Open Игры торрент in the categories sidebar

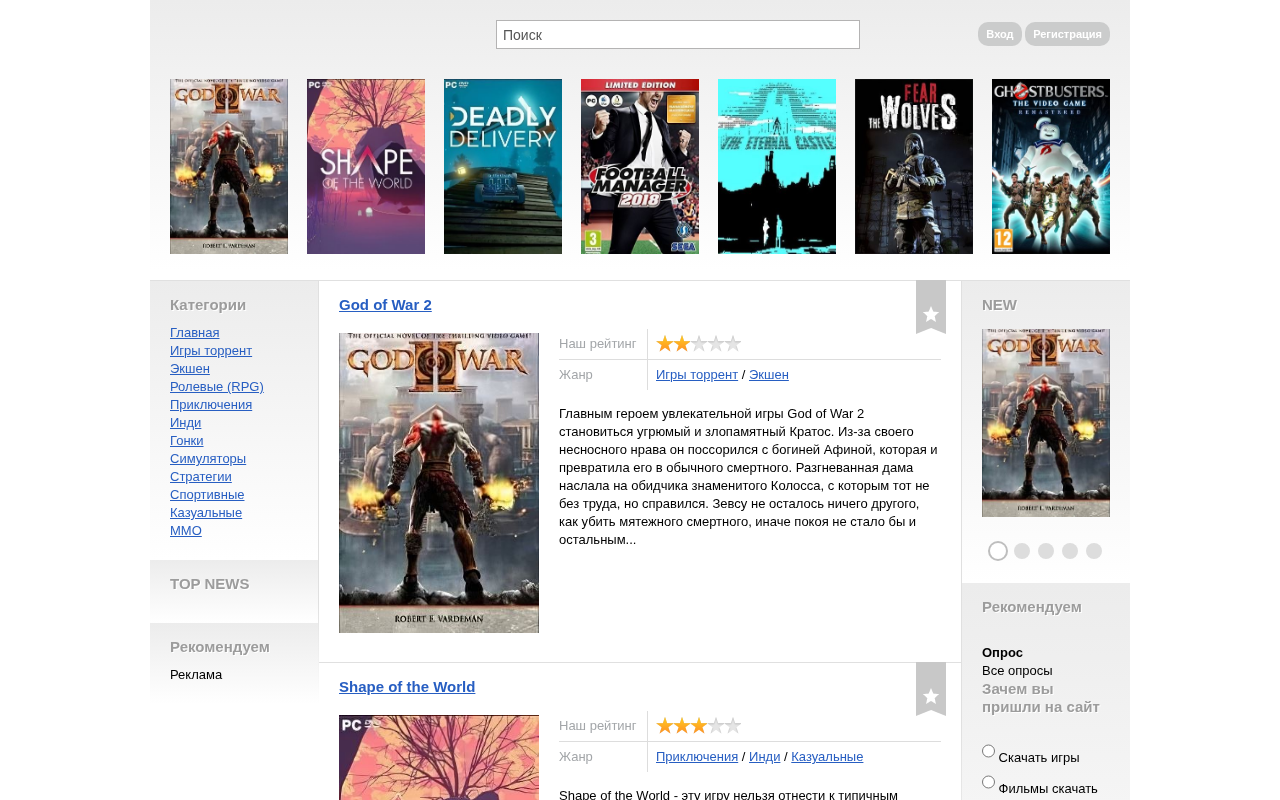211,351
